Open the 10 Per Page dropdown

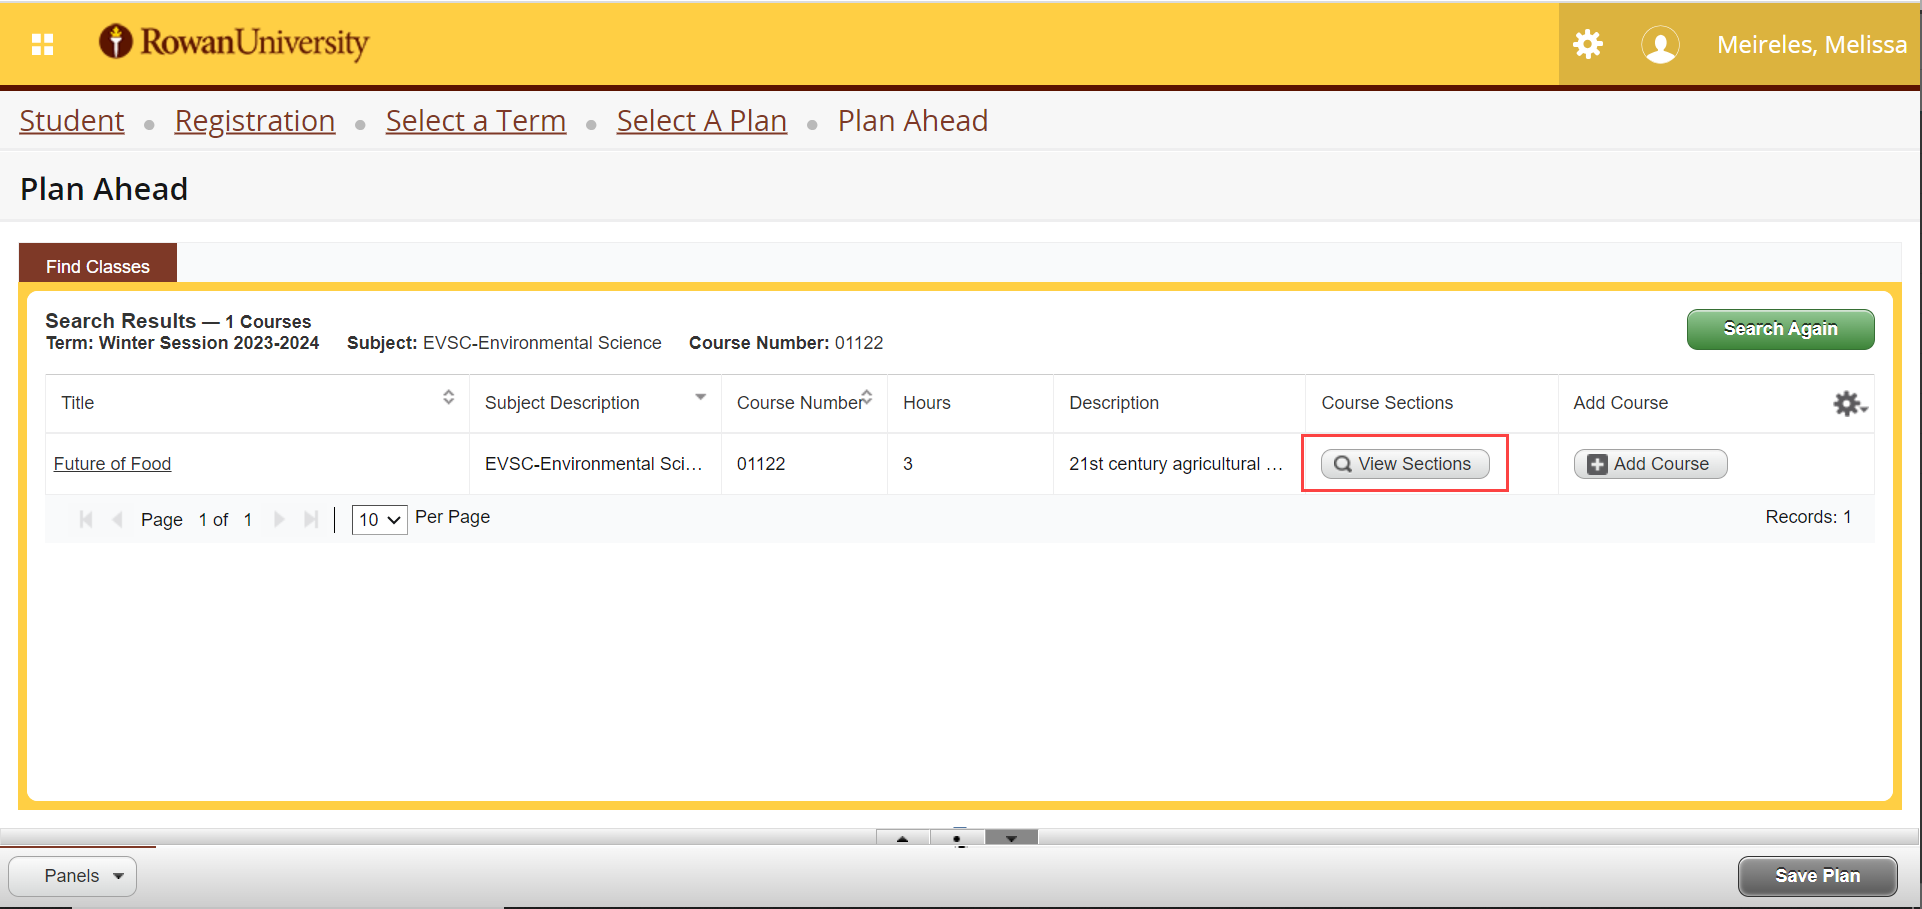tap(379, 519)
